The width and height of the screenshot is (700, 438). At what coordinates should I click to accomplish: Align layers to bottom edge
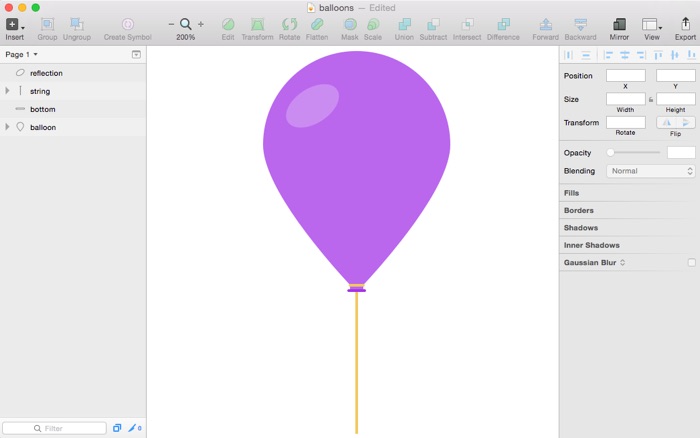(x=691, y=55)
